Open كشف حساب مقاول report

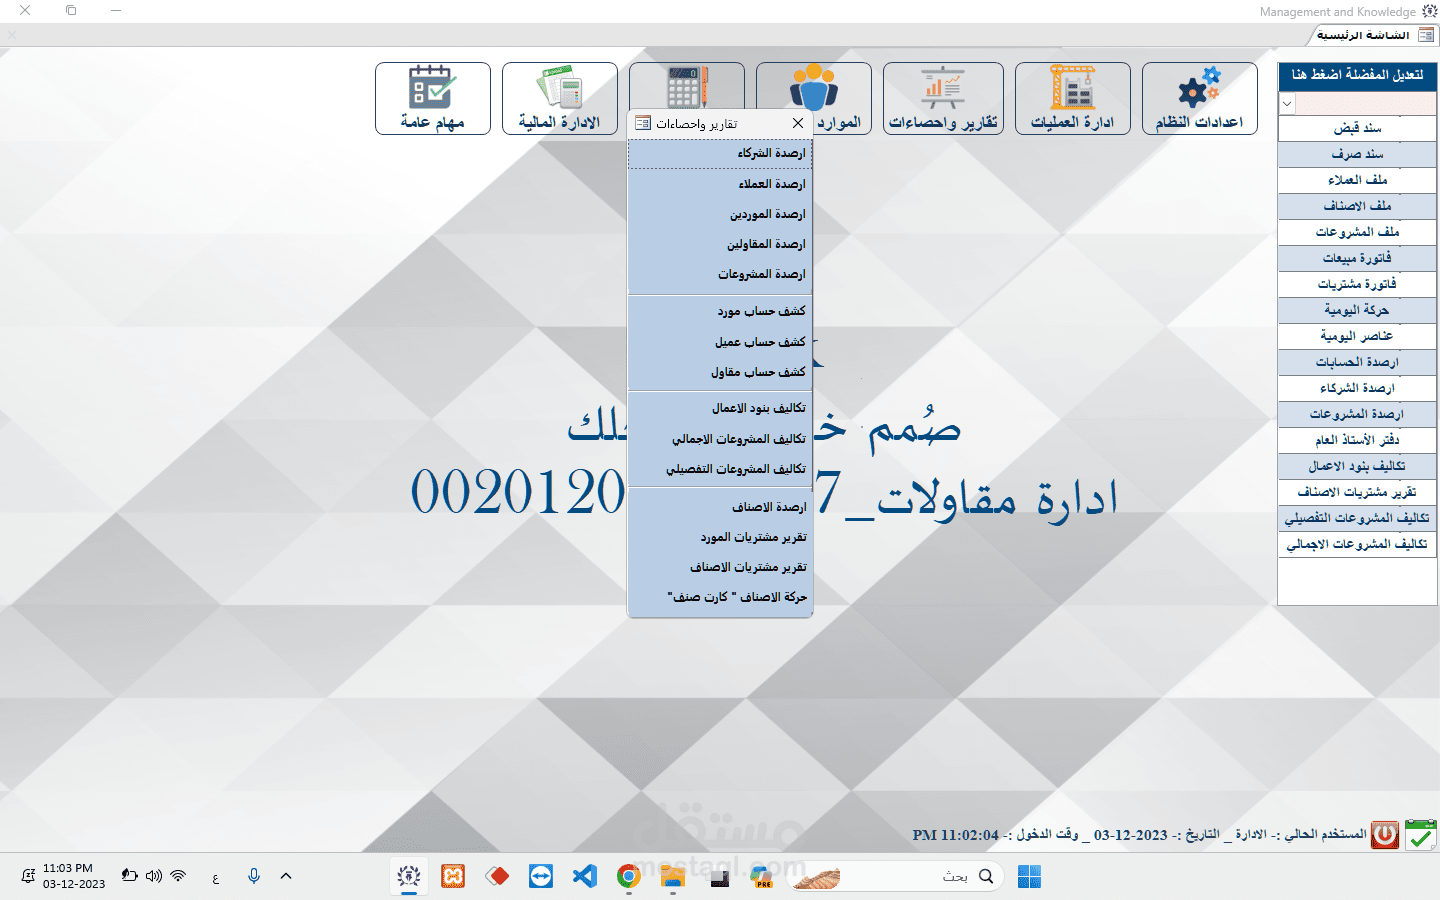click(720, 372)
